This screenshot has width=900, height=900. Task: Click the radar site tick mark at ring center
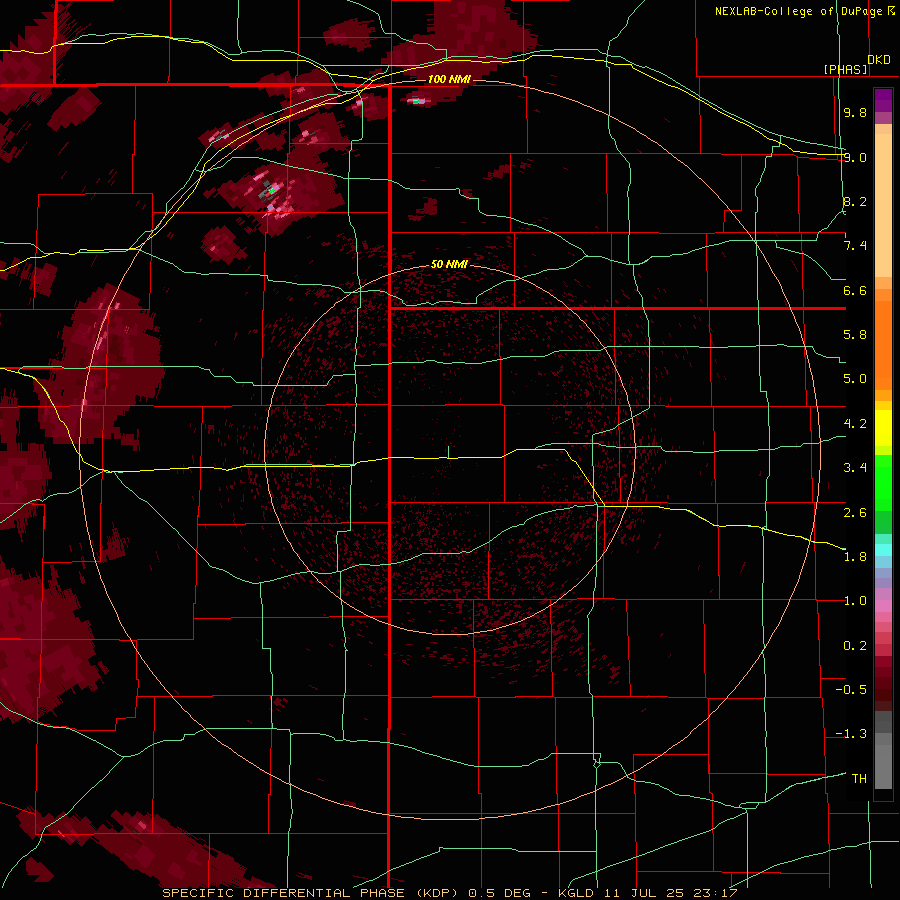(x=449, y=452)
